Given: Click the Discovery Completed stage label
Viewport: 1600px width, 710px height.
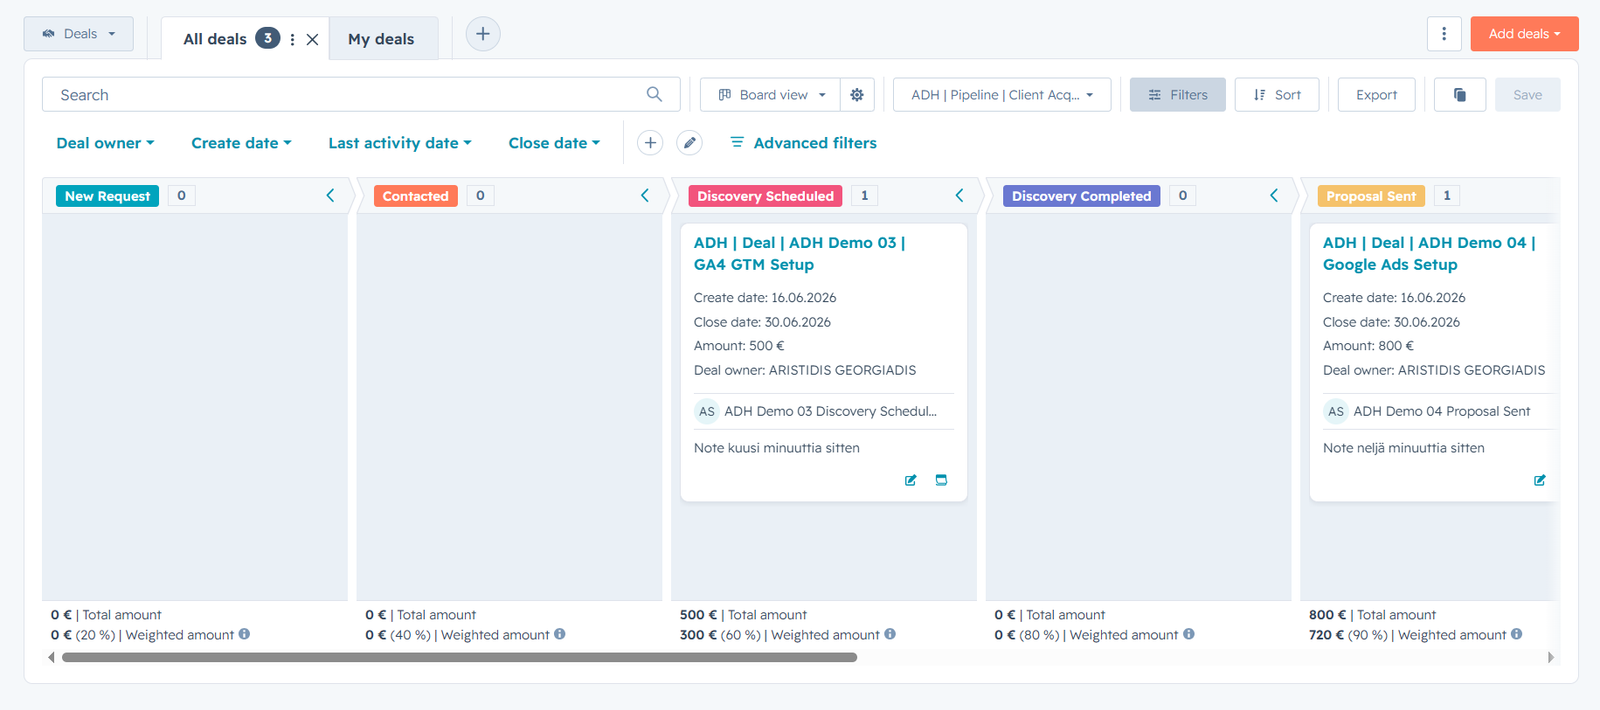Looking at the screenshot, I should tap(1081, 196).
